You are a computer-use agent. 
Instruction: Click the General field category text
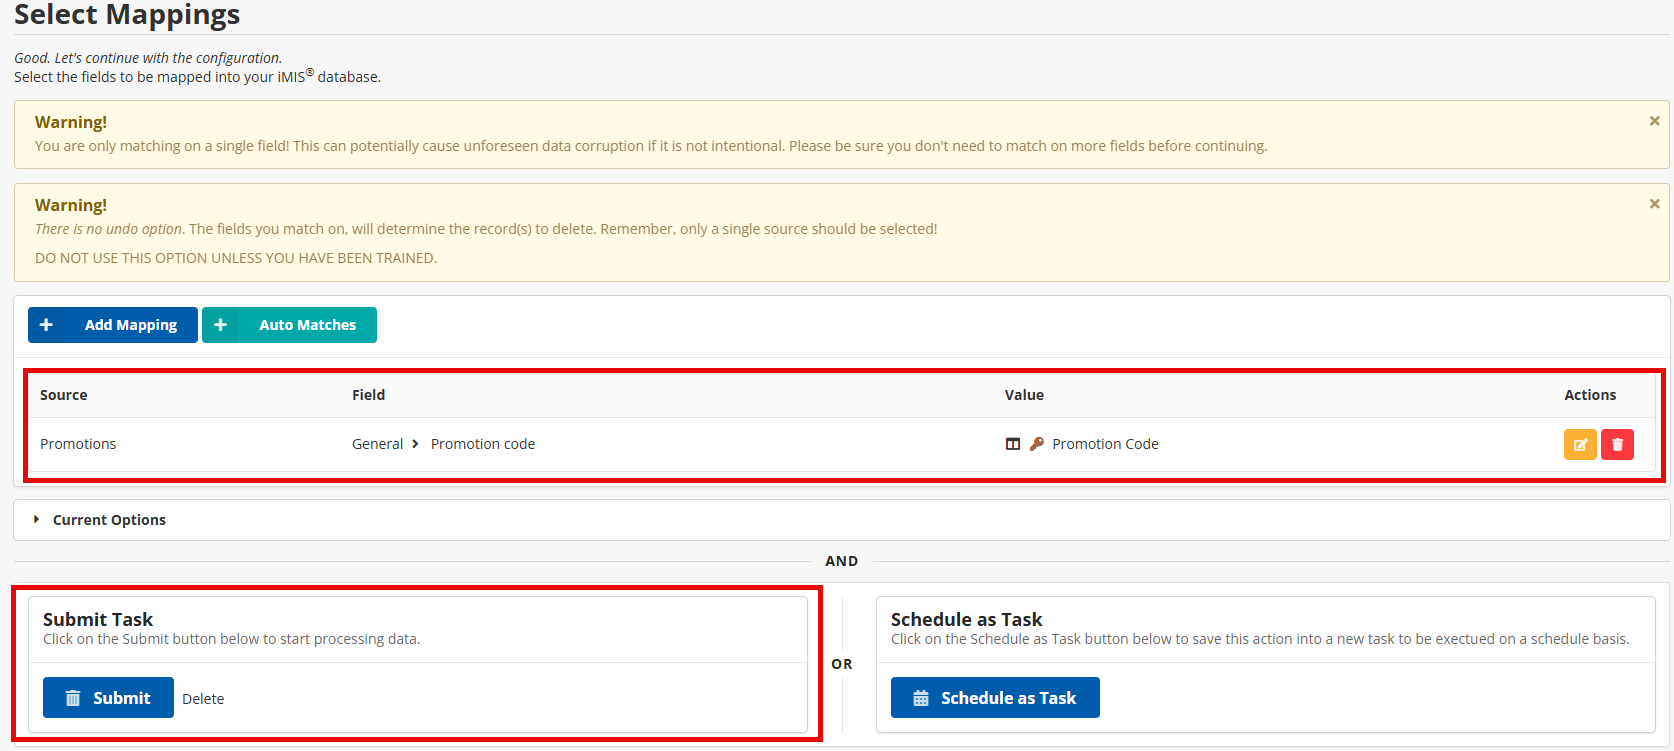tap(377, 444)
